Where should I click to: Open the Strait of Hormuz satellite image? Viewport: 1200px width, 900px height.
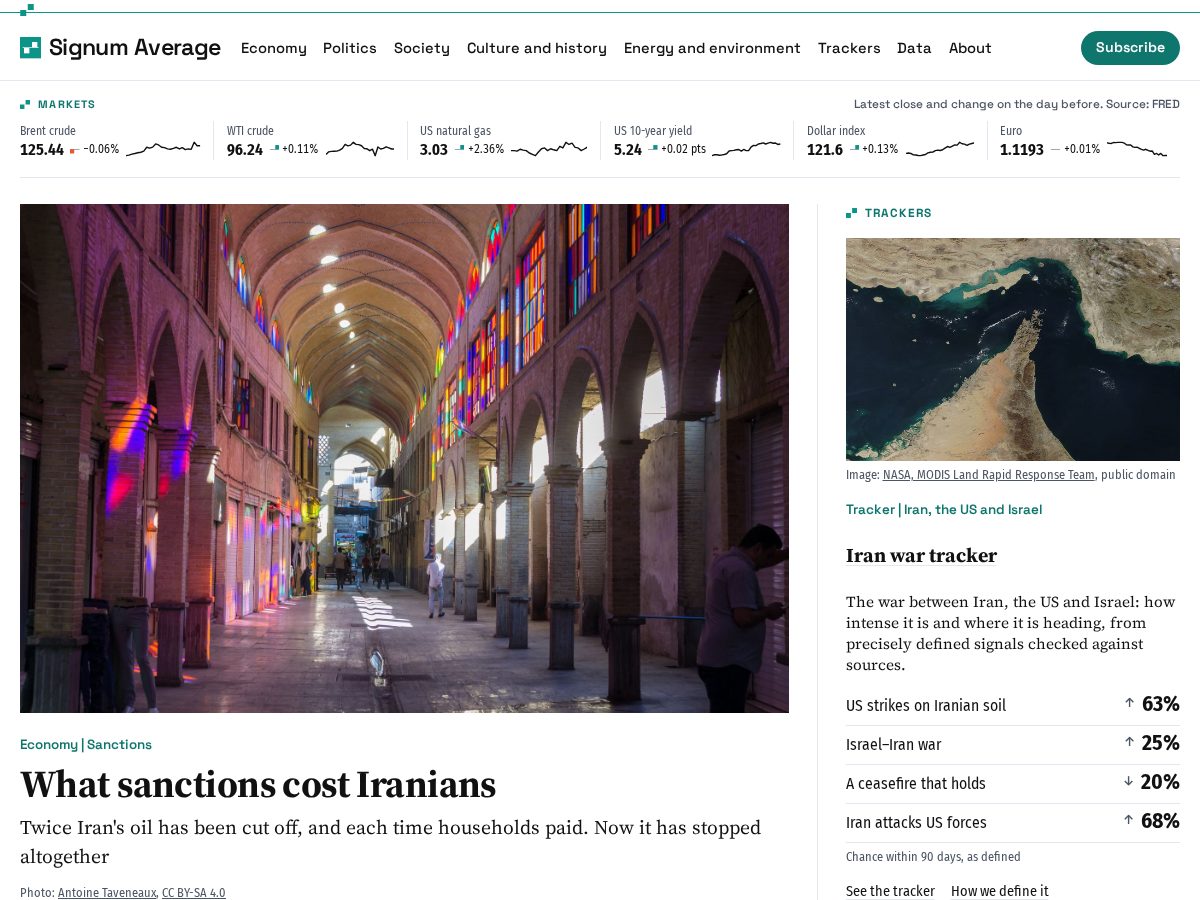(1013, 349)
